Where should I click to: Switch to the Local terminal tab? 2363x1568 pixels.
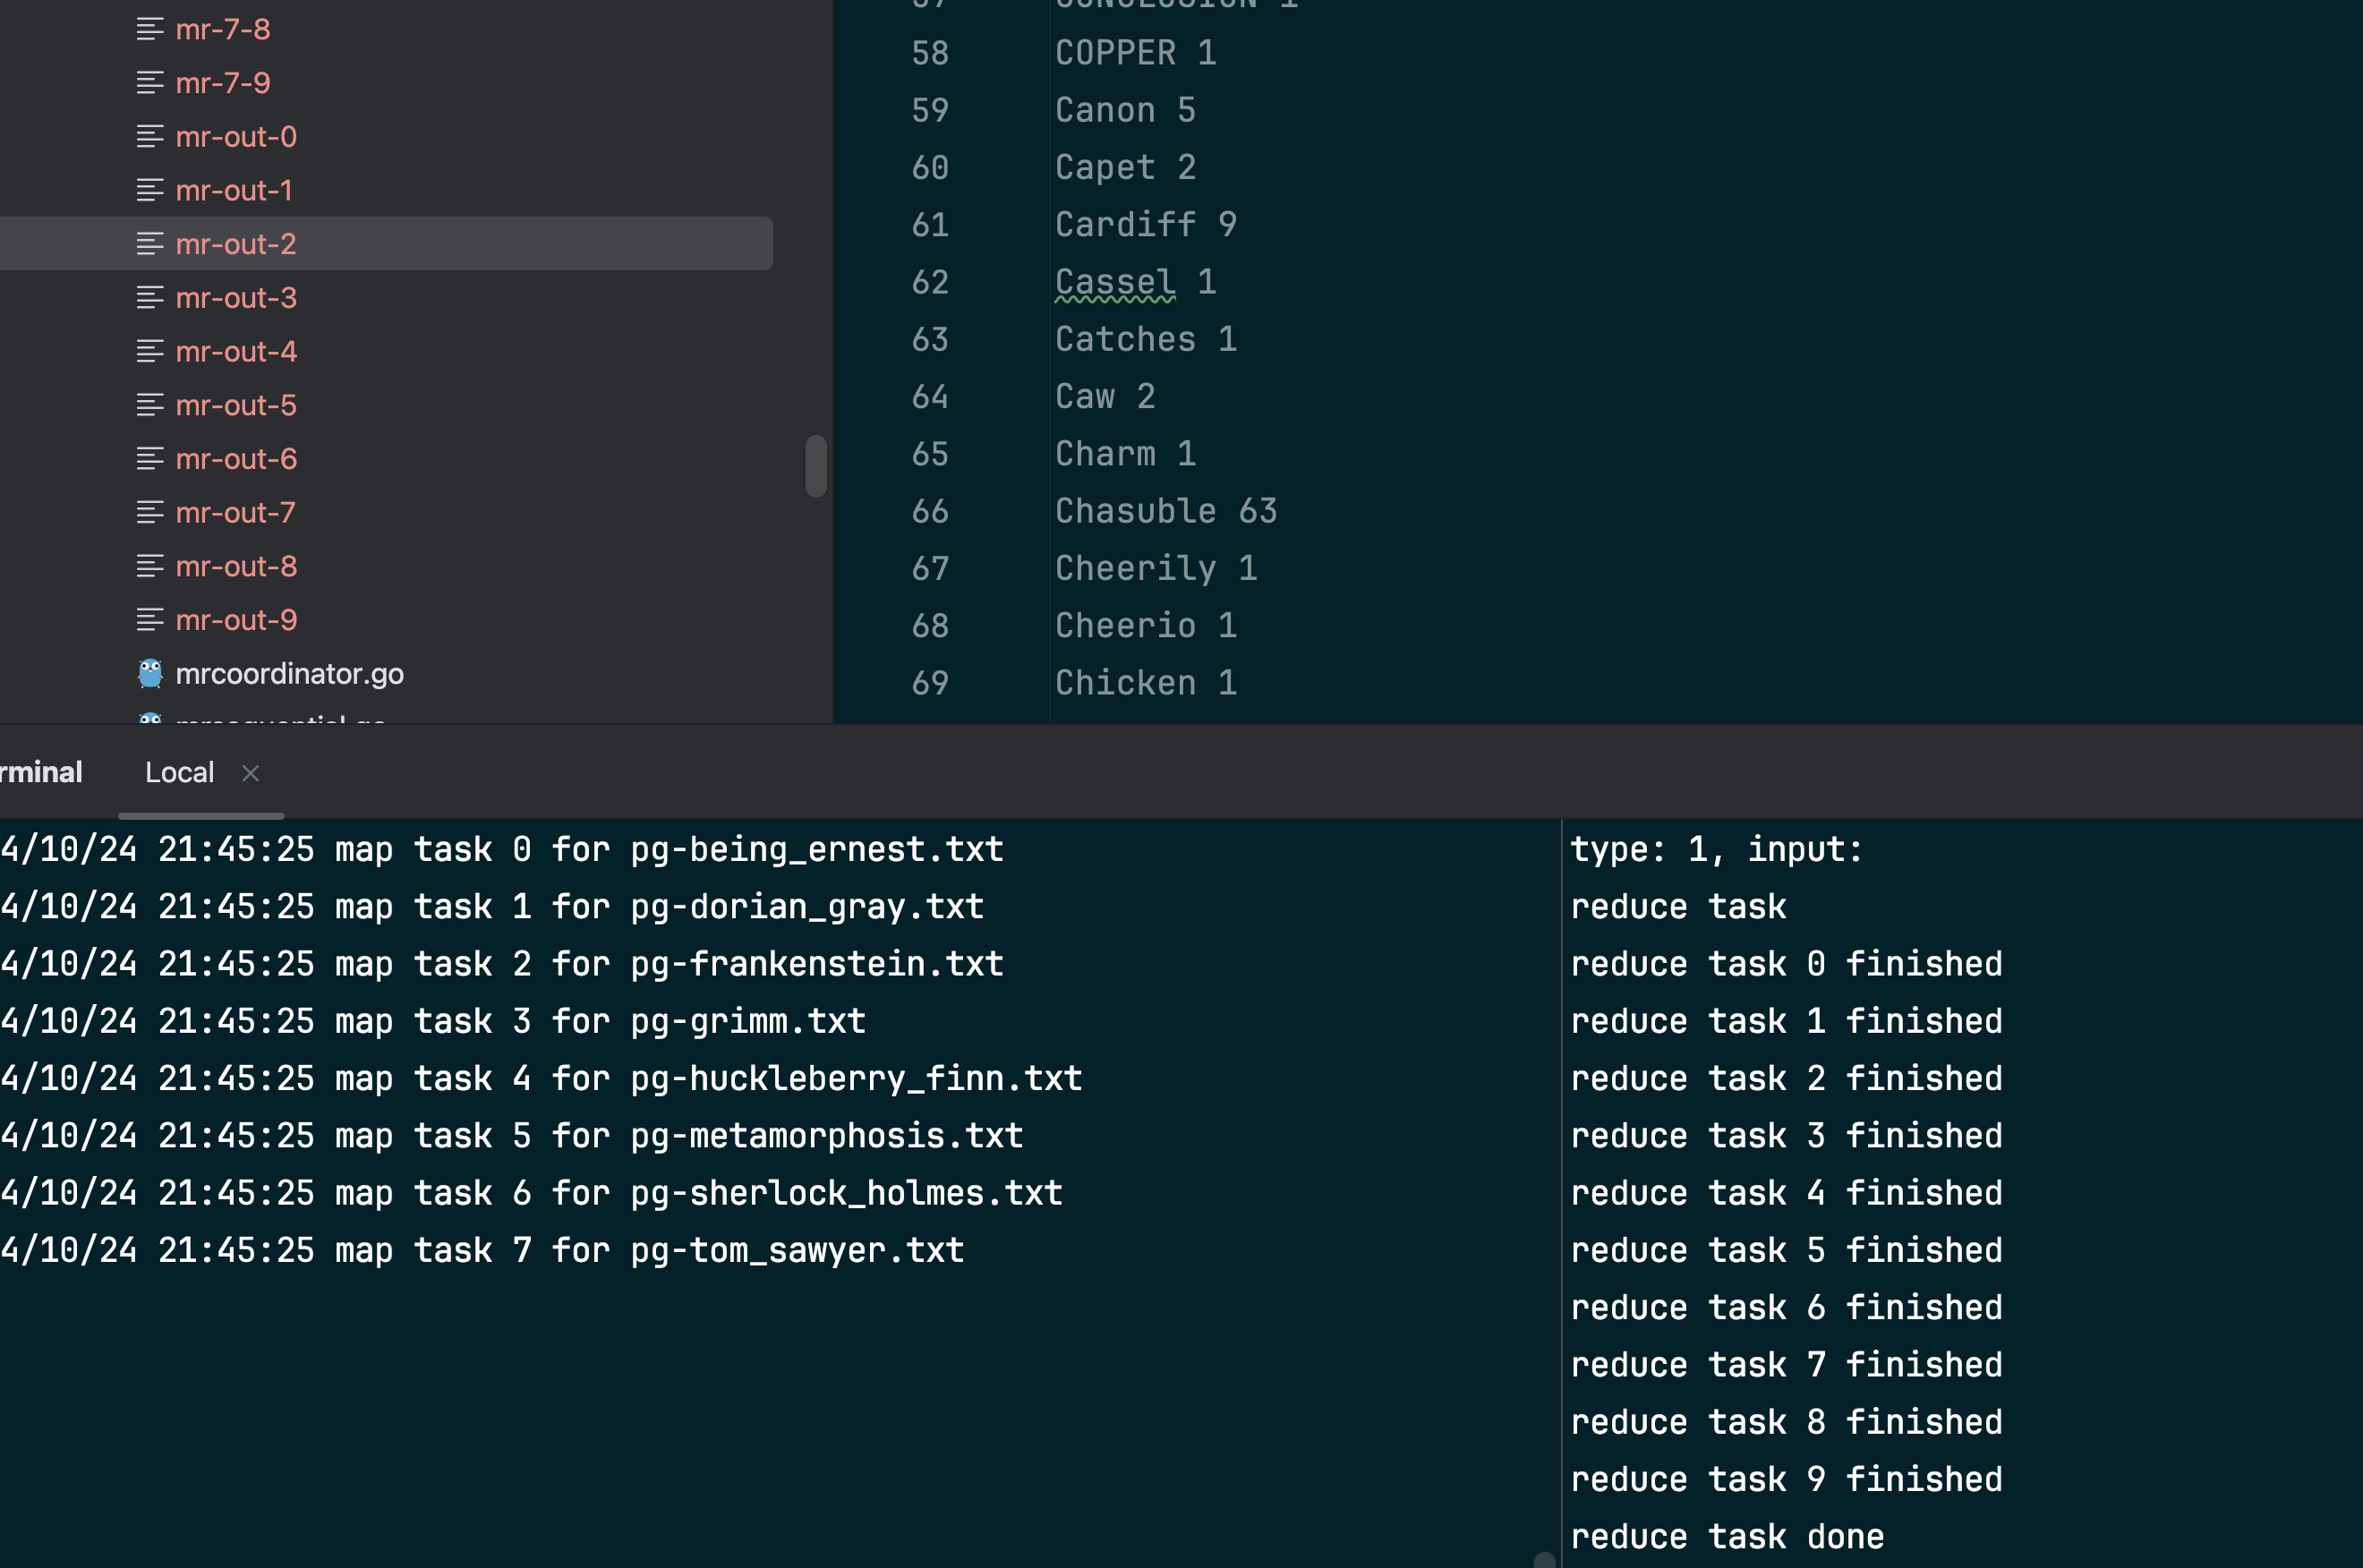click(x=180, y=773)
